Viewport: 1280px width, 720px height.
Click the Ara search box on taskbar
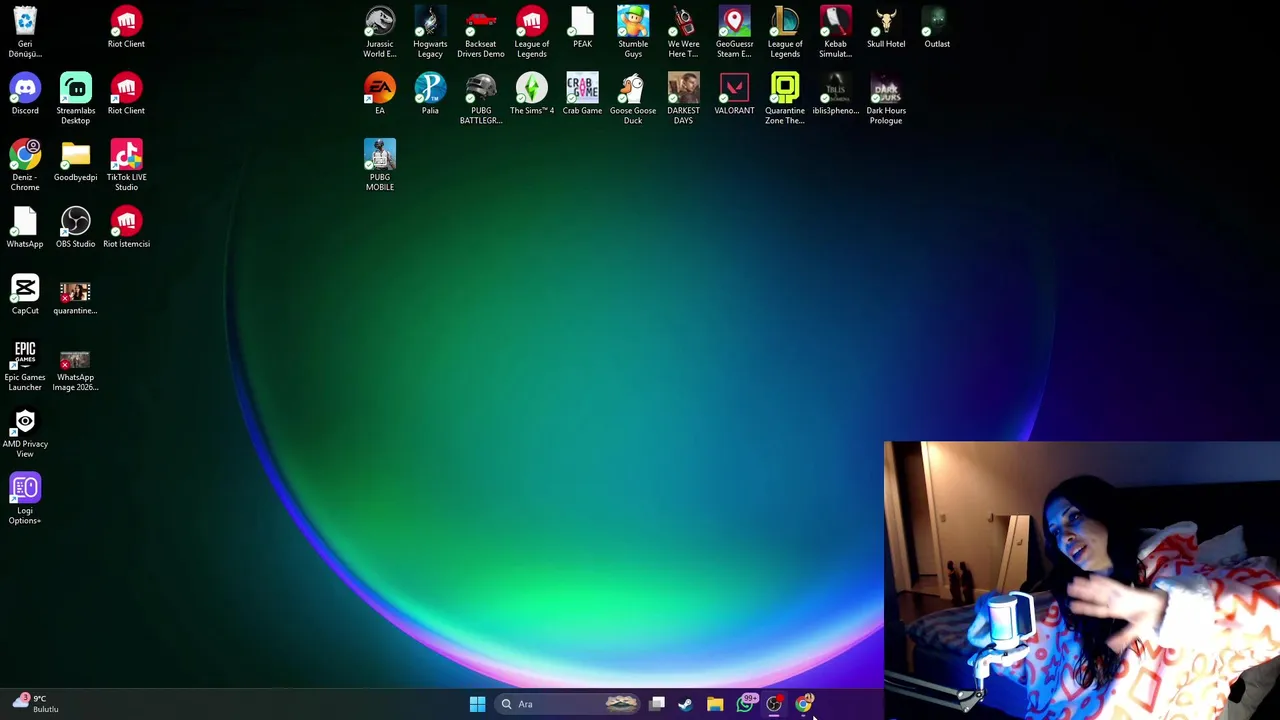click(568, 704)
